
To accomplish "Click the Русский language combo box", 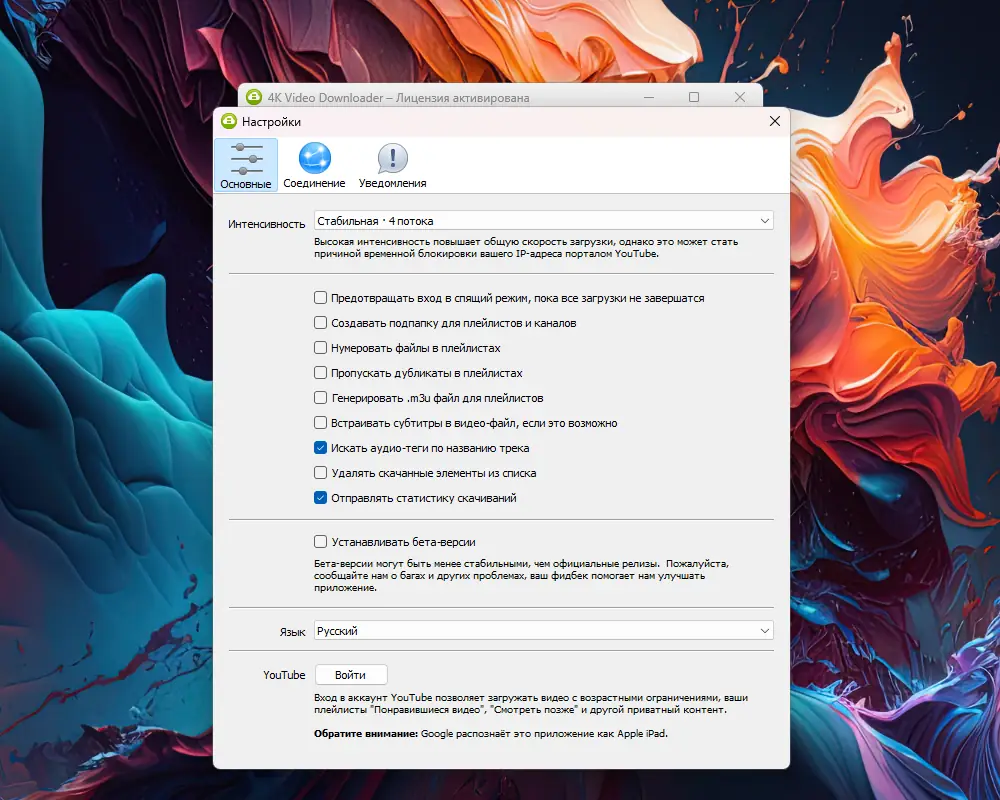I will coord(543,631).
